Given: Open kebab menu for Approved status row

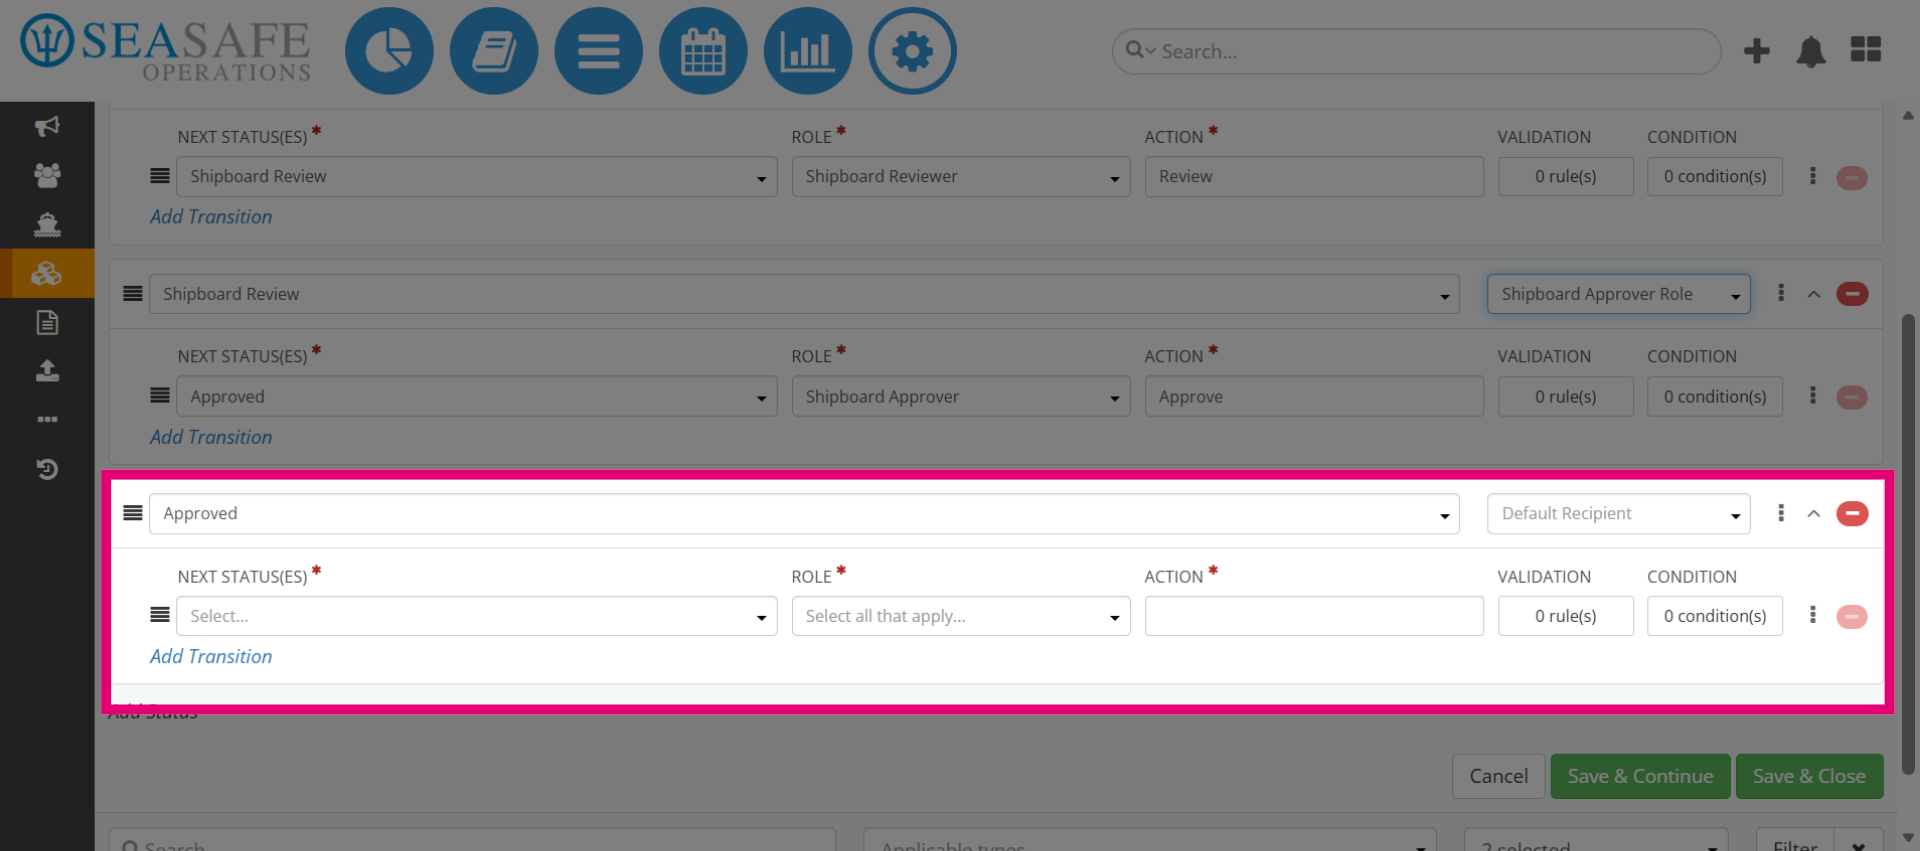Looking at the screenshot, I should (x=1781, y=513).
